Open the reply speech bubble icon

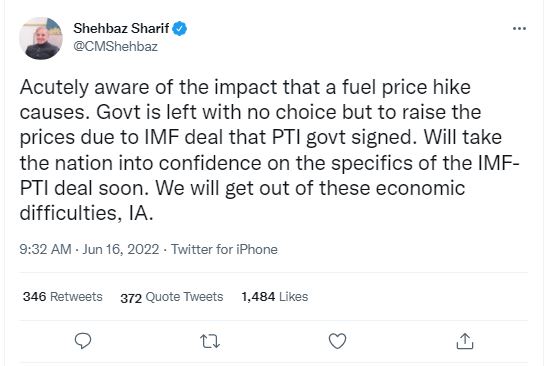tap(83, 341)
